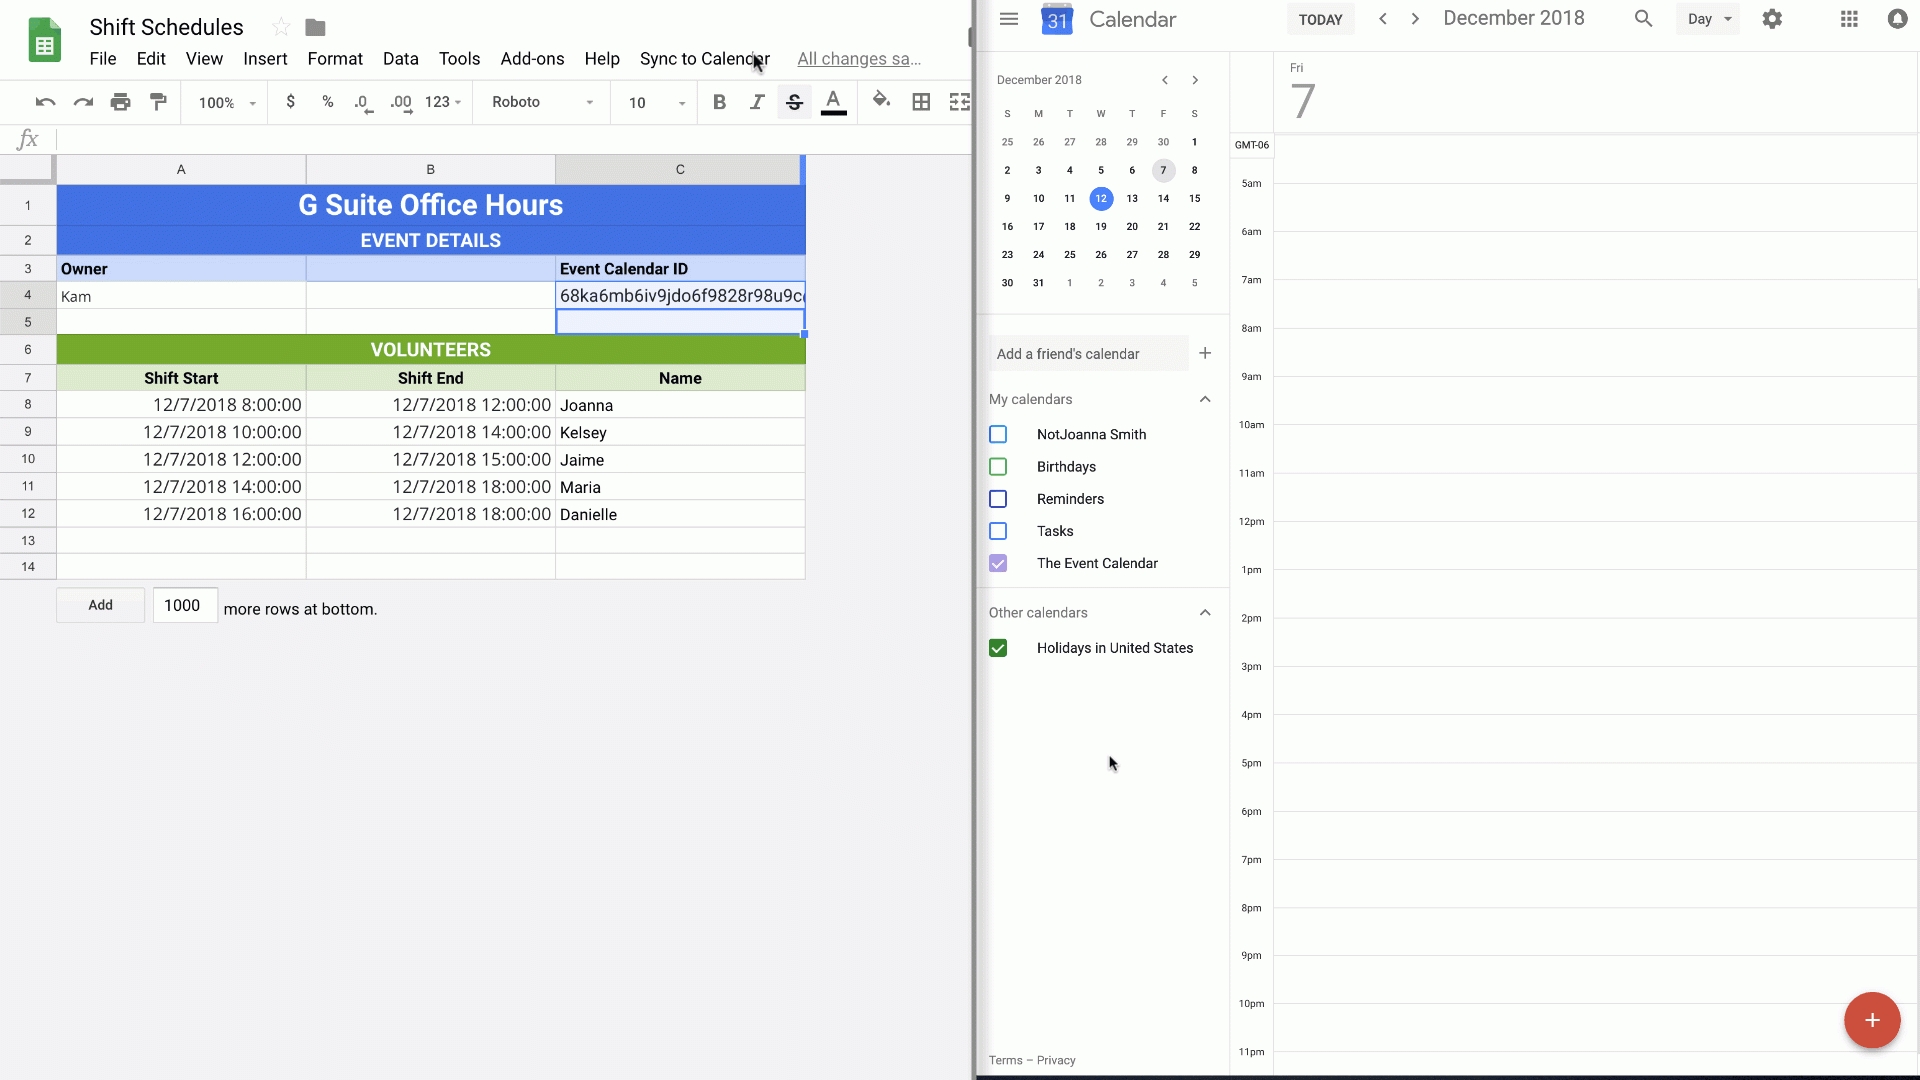Image resolution: width=1920 pixels, height=1080 pixels.
Task: Toggle Holidays in United States checkbox
Action: click(998, 647)
